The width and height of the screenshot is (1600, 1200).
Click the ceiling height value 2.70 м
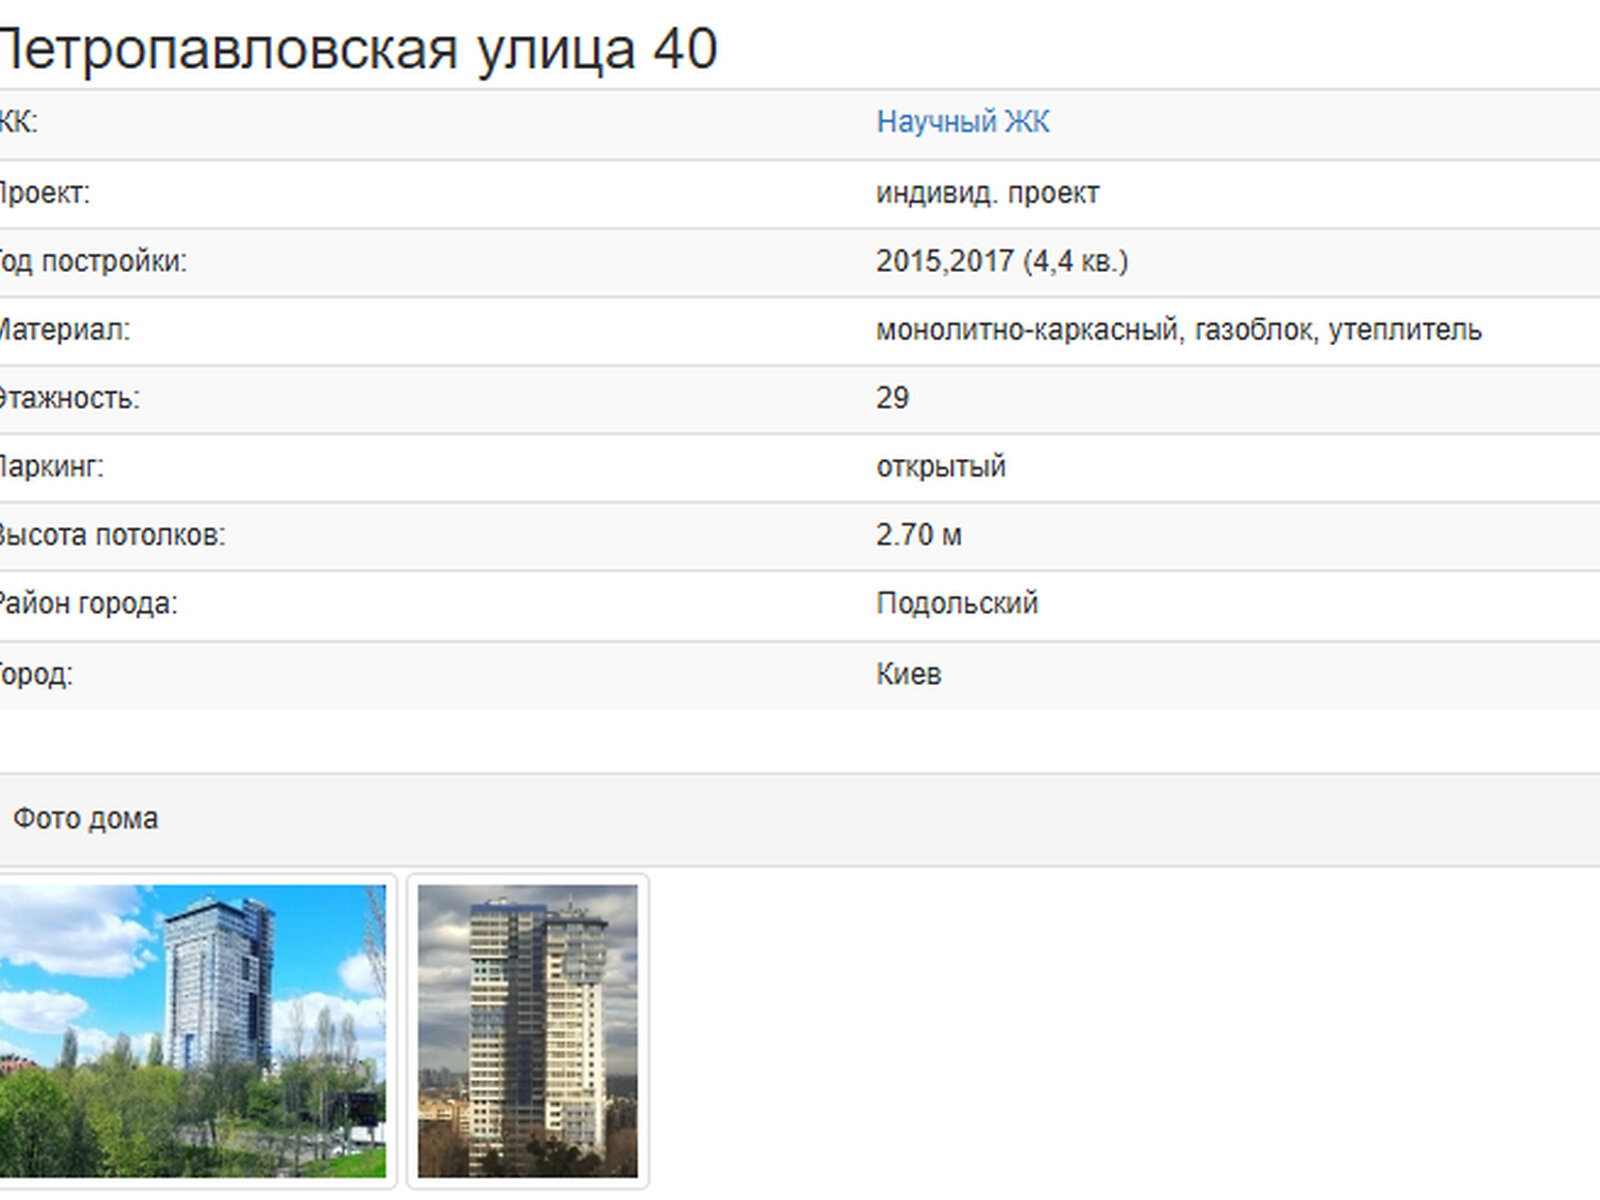(918, 535)
